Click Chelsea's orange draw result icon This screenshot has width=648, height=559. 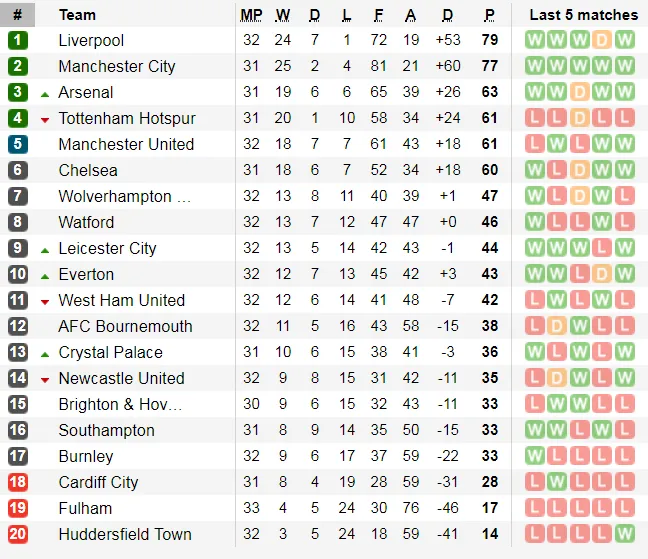pyautogui.click(x=579, y=171)
